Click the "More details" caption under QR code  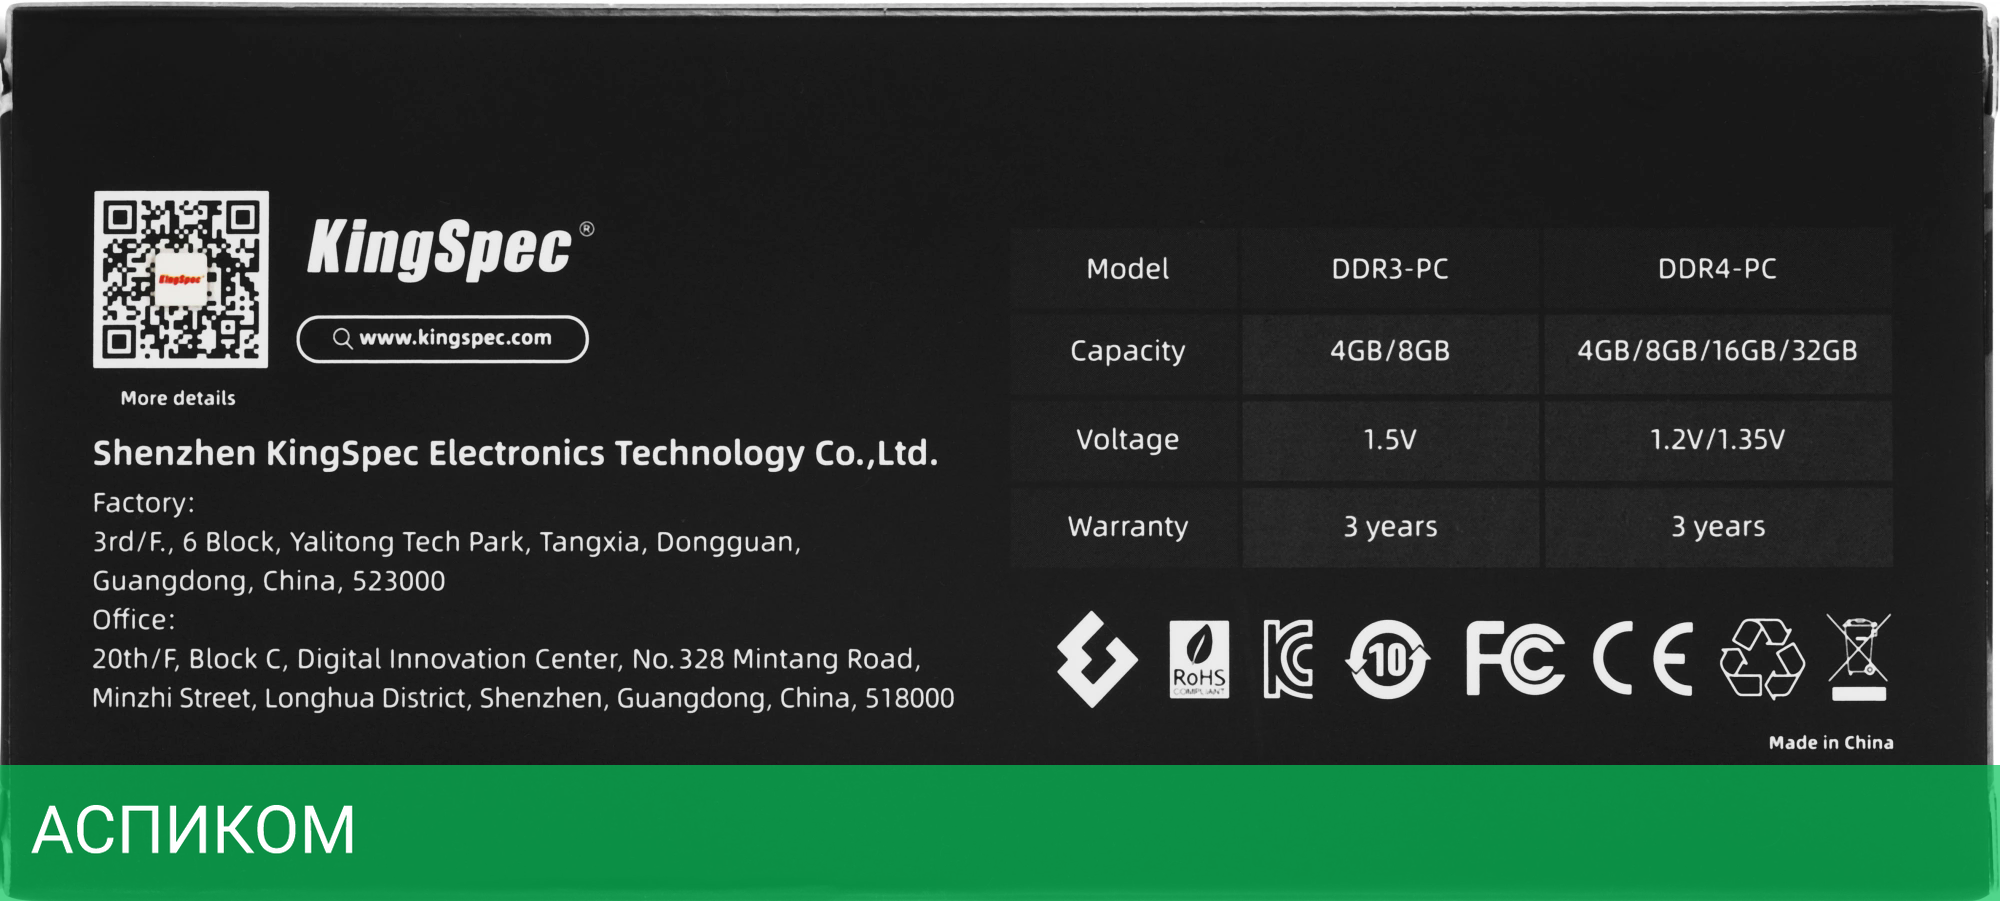pyautogui.click(x=178, y=398)
